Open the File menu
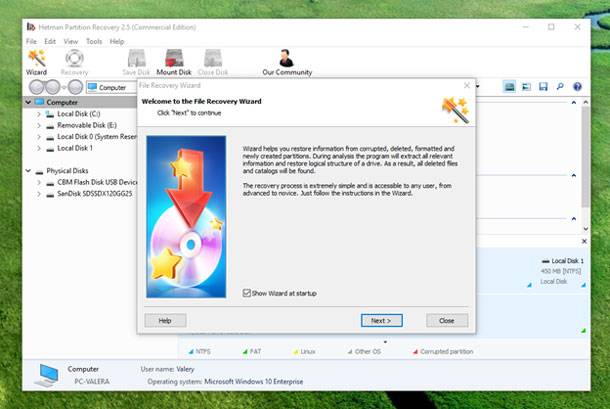Image resolution: width=610 pixels, height=409 pixels. click(32, 41)
